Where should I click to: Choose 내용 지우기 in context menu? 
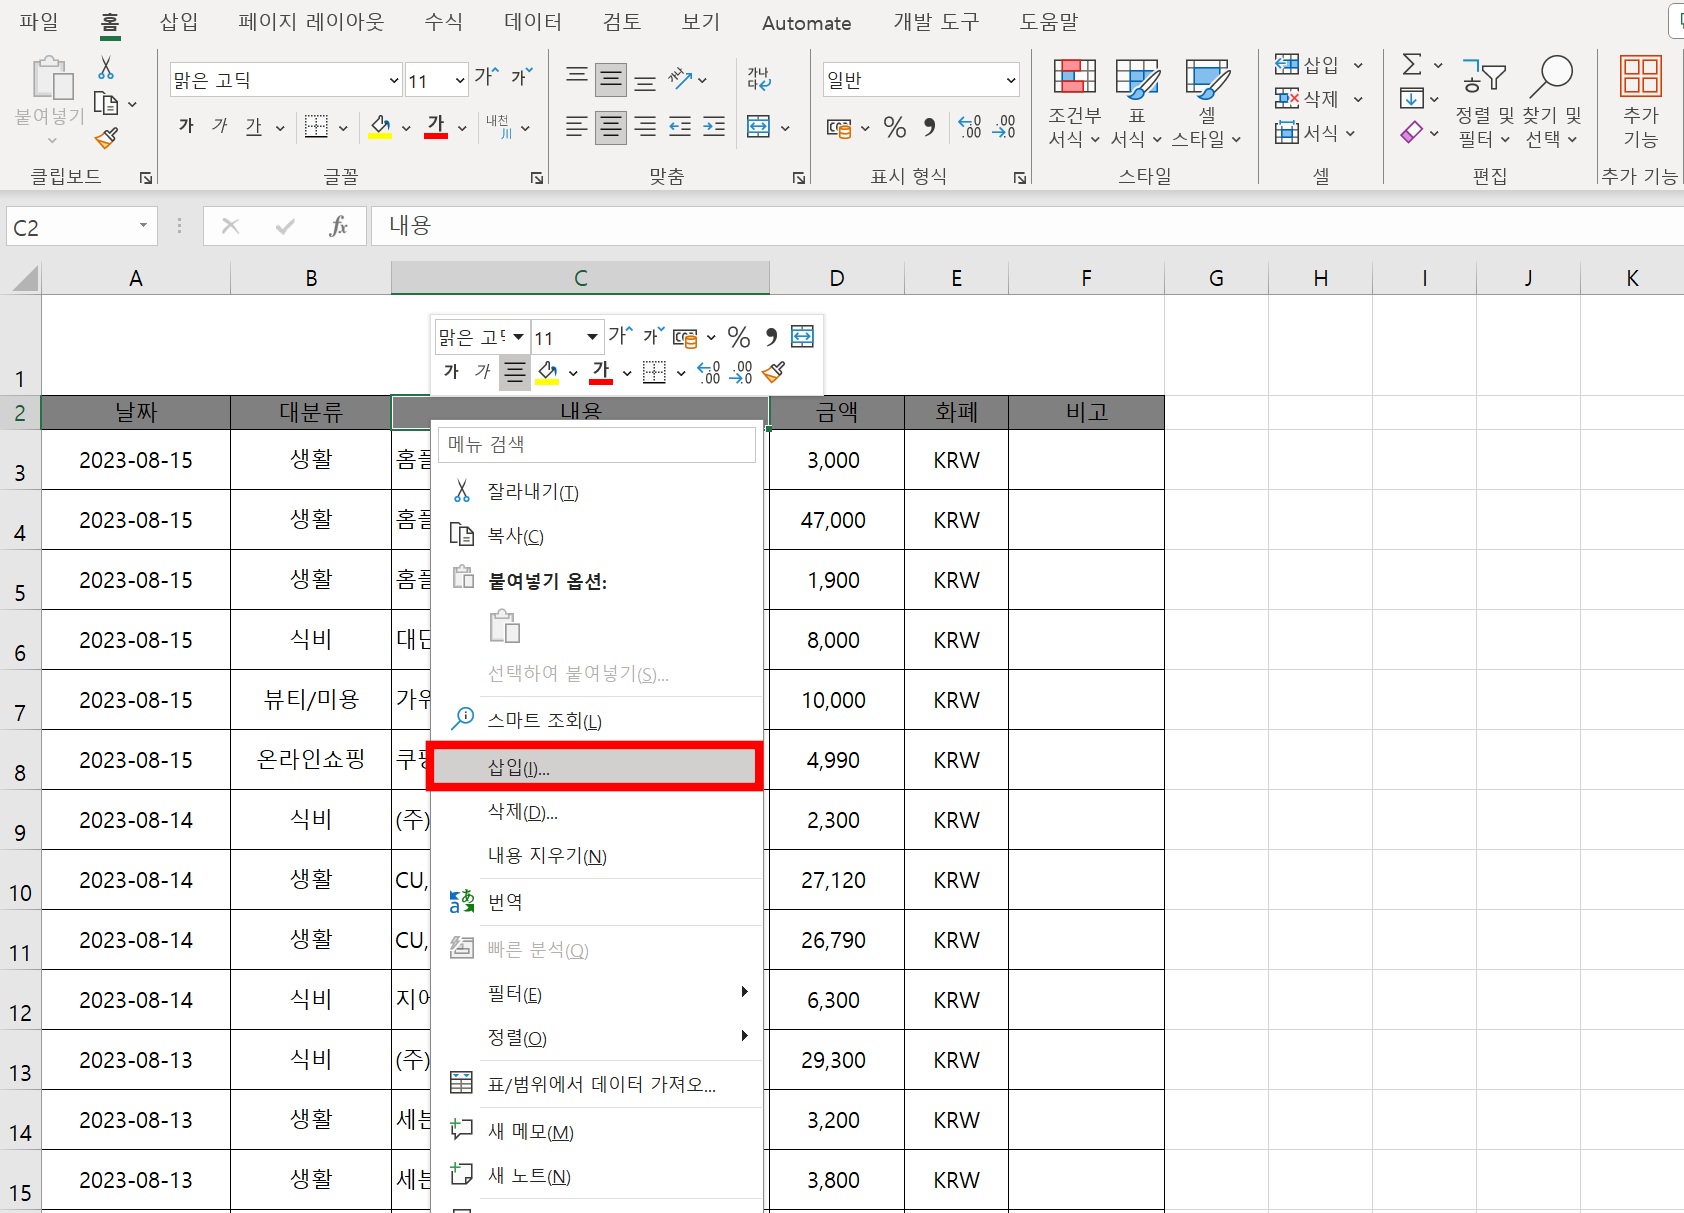point(597,856)
